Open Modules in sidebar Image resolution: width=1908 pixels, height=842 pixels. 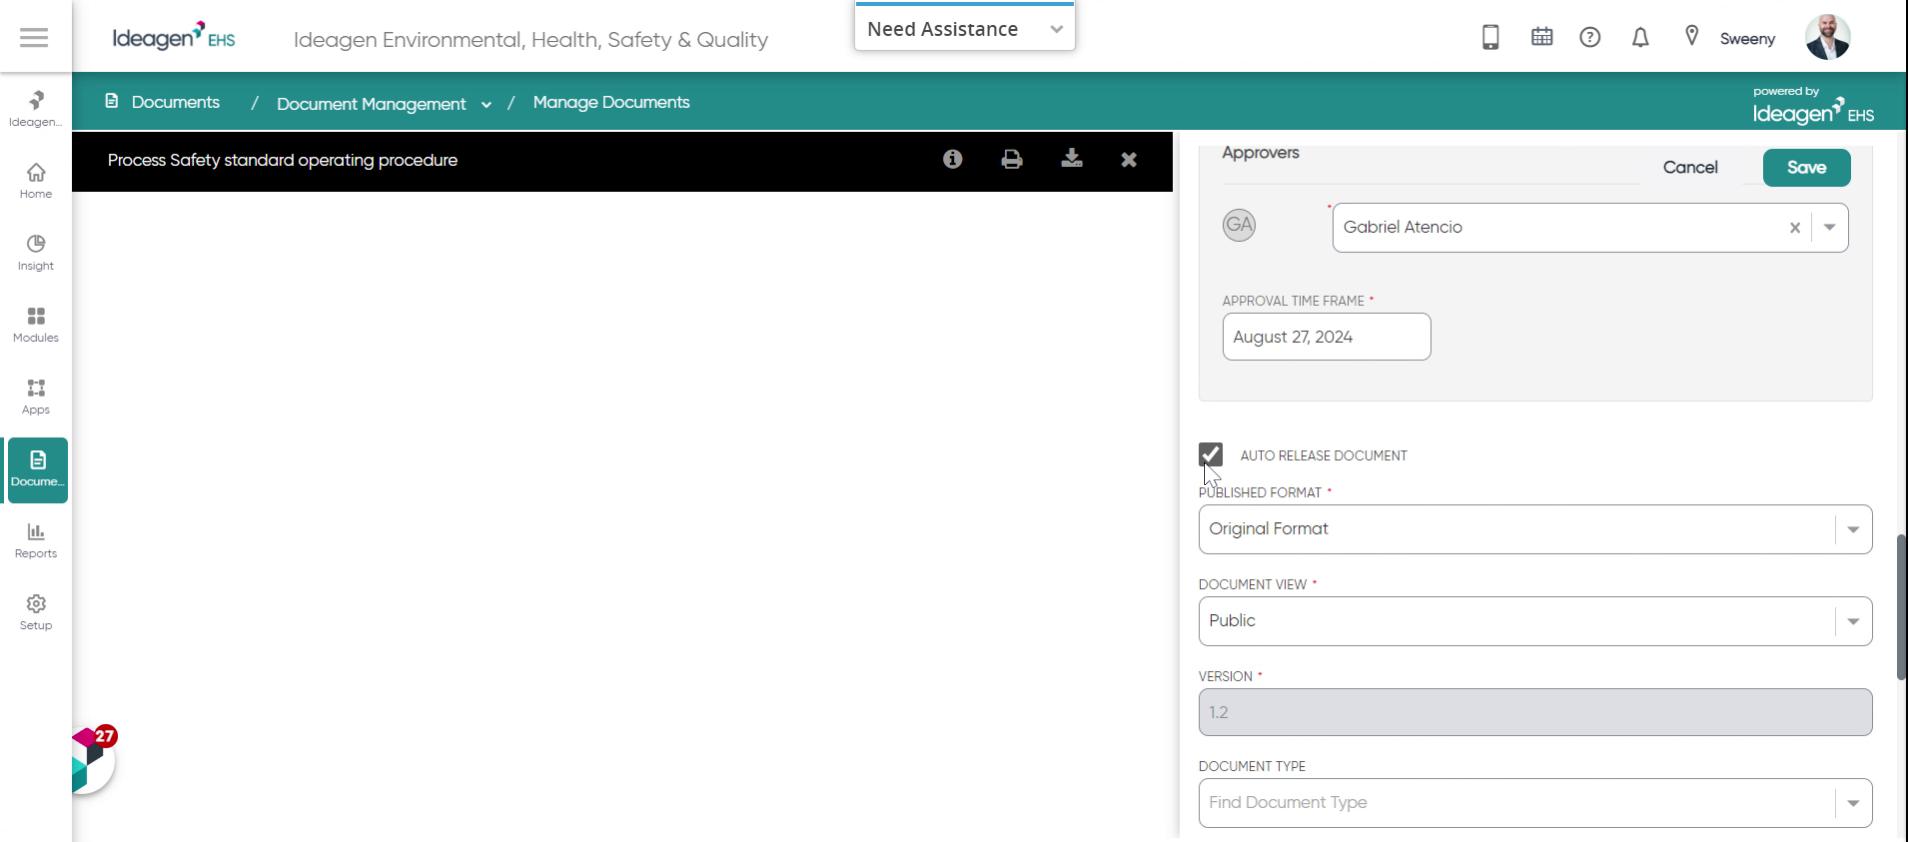36,325
